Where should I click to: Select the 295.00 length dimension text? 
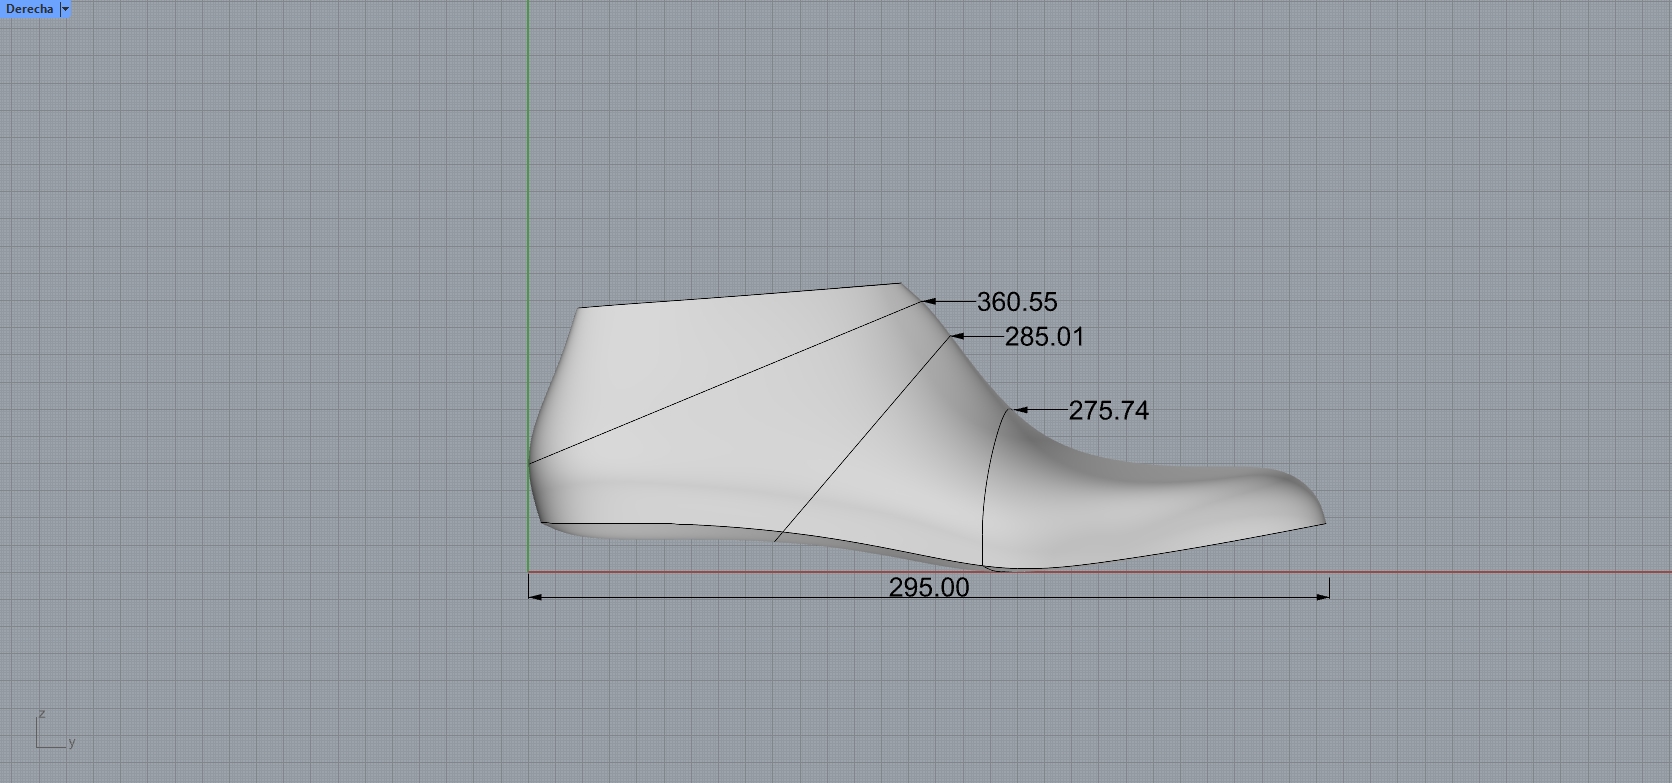click(x=928, y=587)
